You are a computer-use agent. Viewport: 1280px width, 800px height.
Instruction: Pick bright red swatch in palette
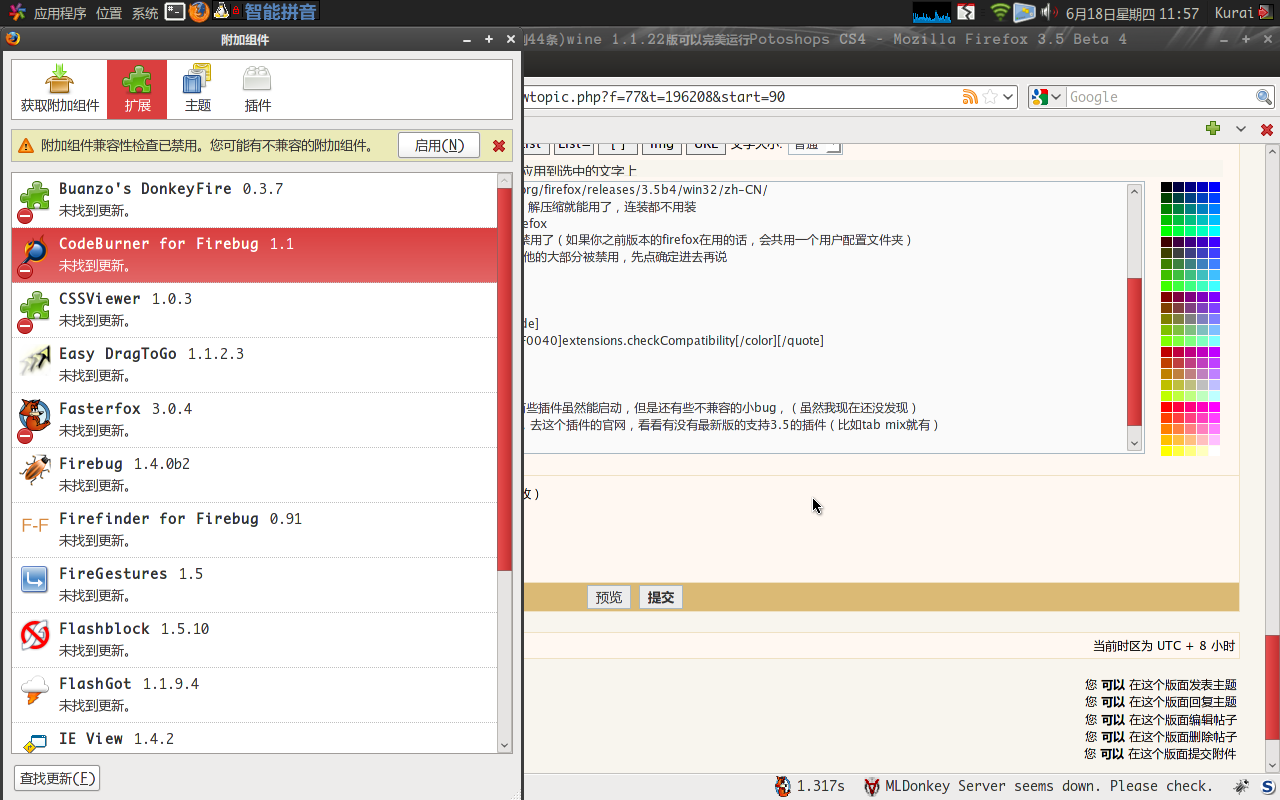pyautogui.click(x=1166, y=407)
